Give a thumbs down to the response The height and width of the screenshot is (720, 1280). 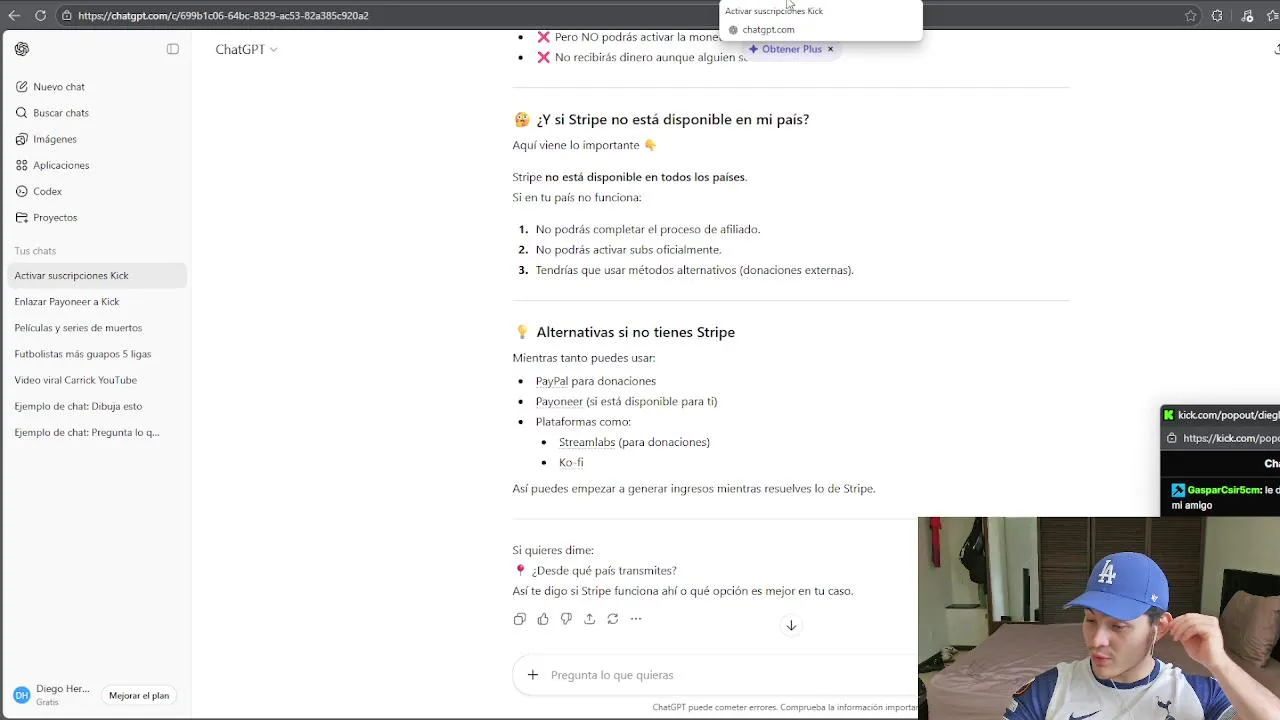pos(566,619)
